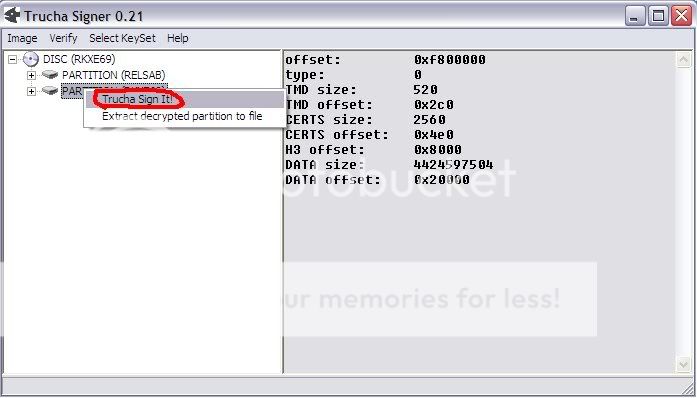
Task: Click the drive icon of the highlighted partition
Action: point(50,91)
